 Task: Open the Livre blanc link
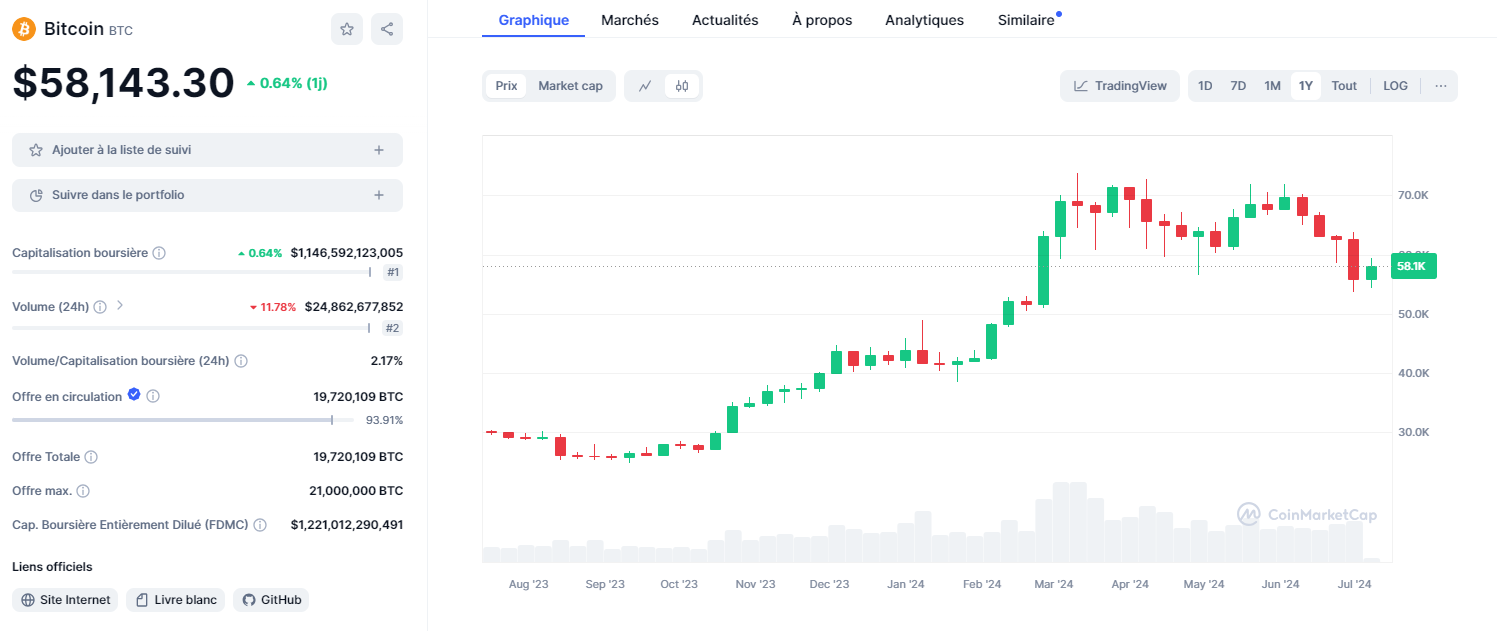coord(175,599)
